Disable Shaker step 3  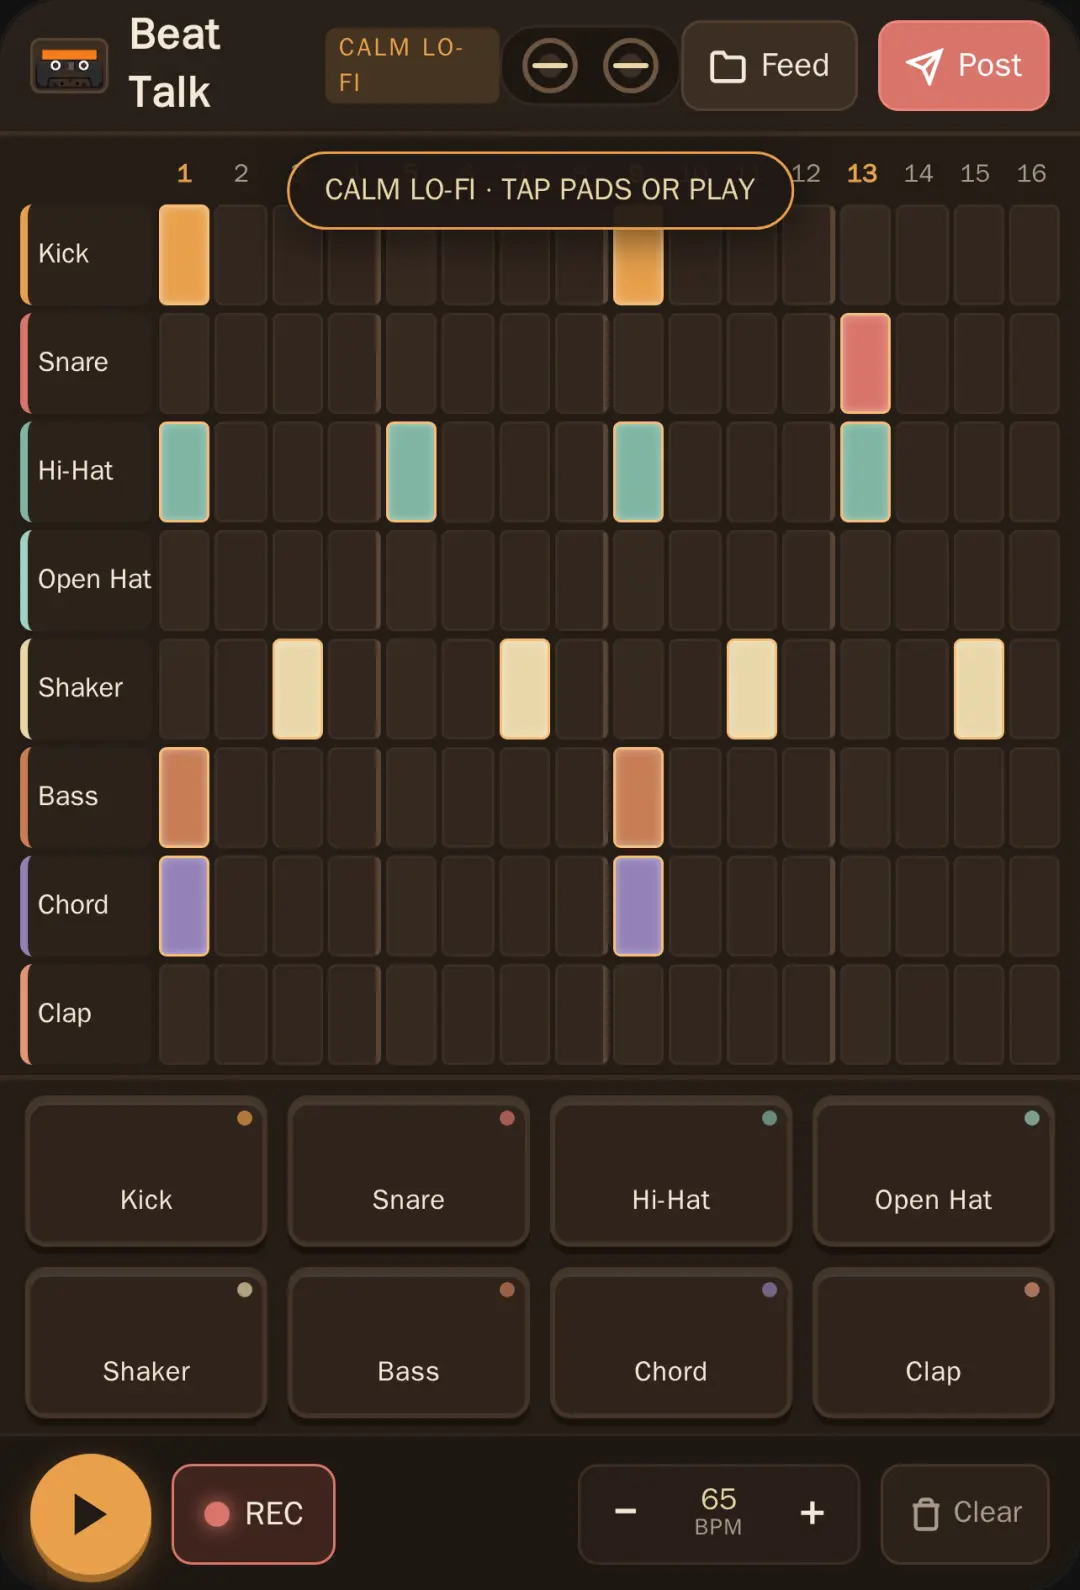(298, 689)
